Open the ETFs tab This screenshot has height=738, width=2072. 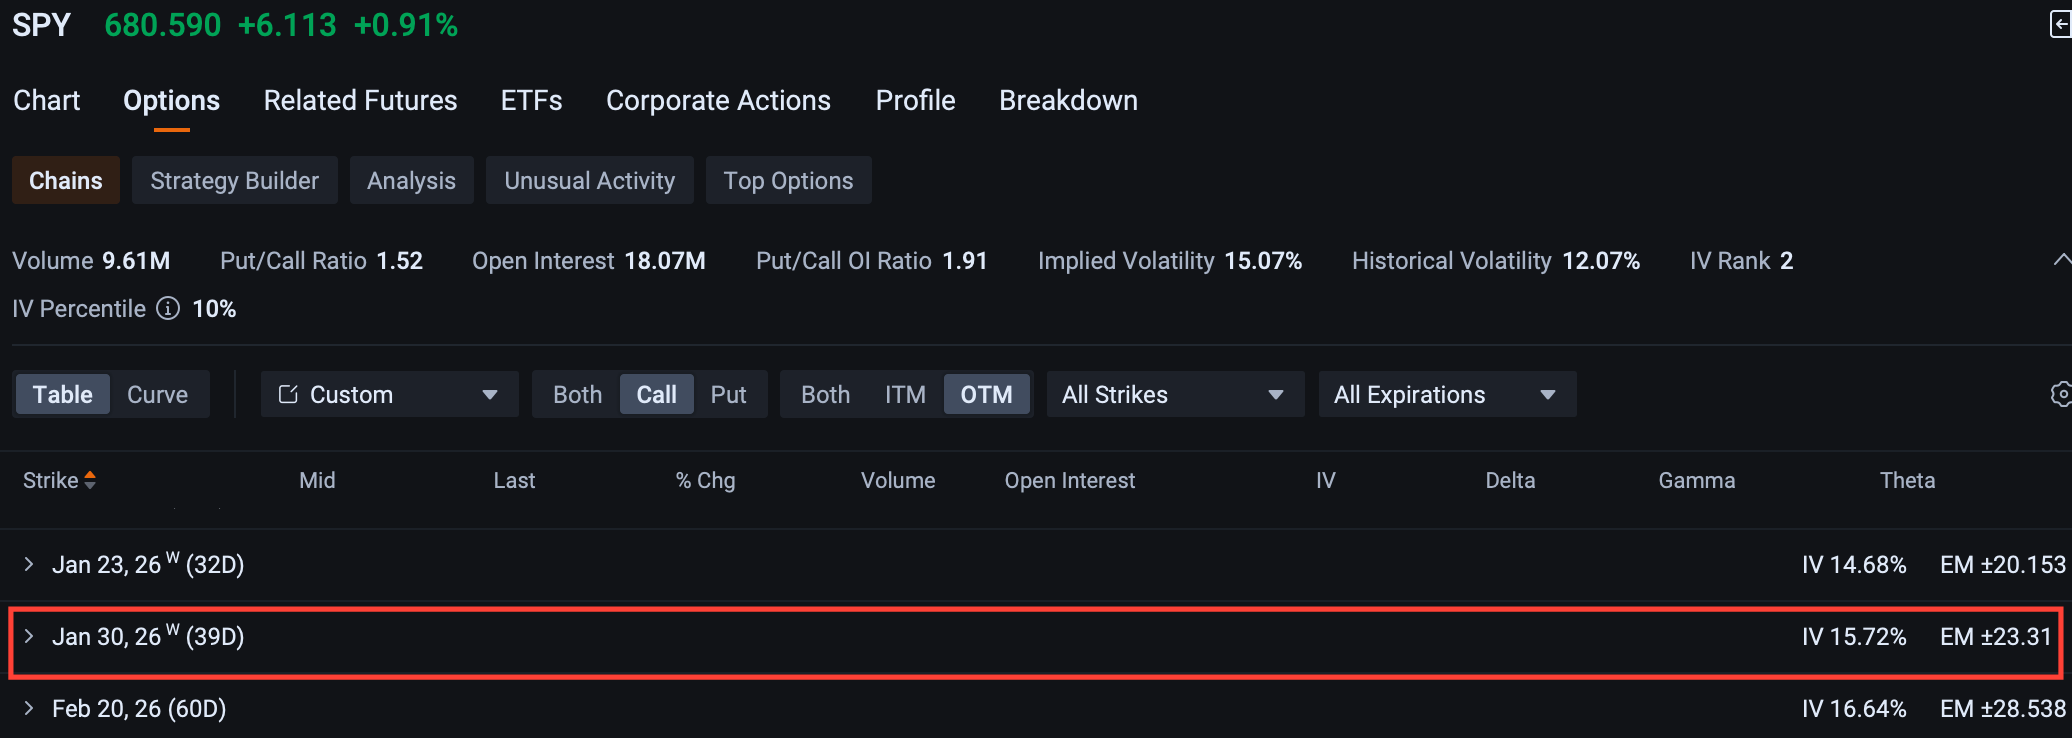[x=532, y=100]
